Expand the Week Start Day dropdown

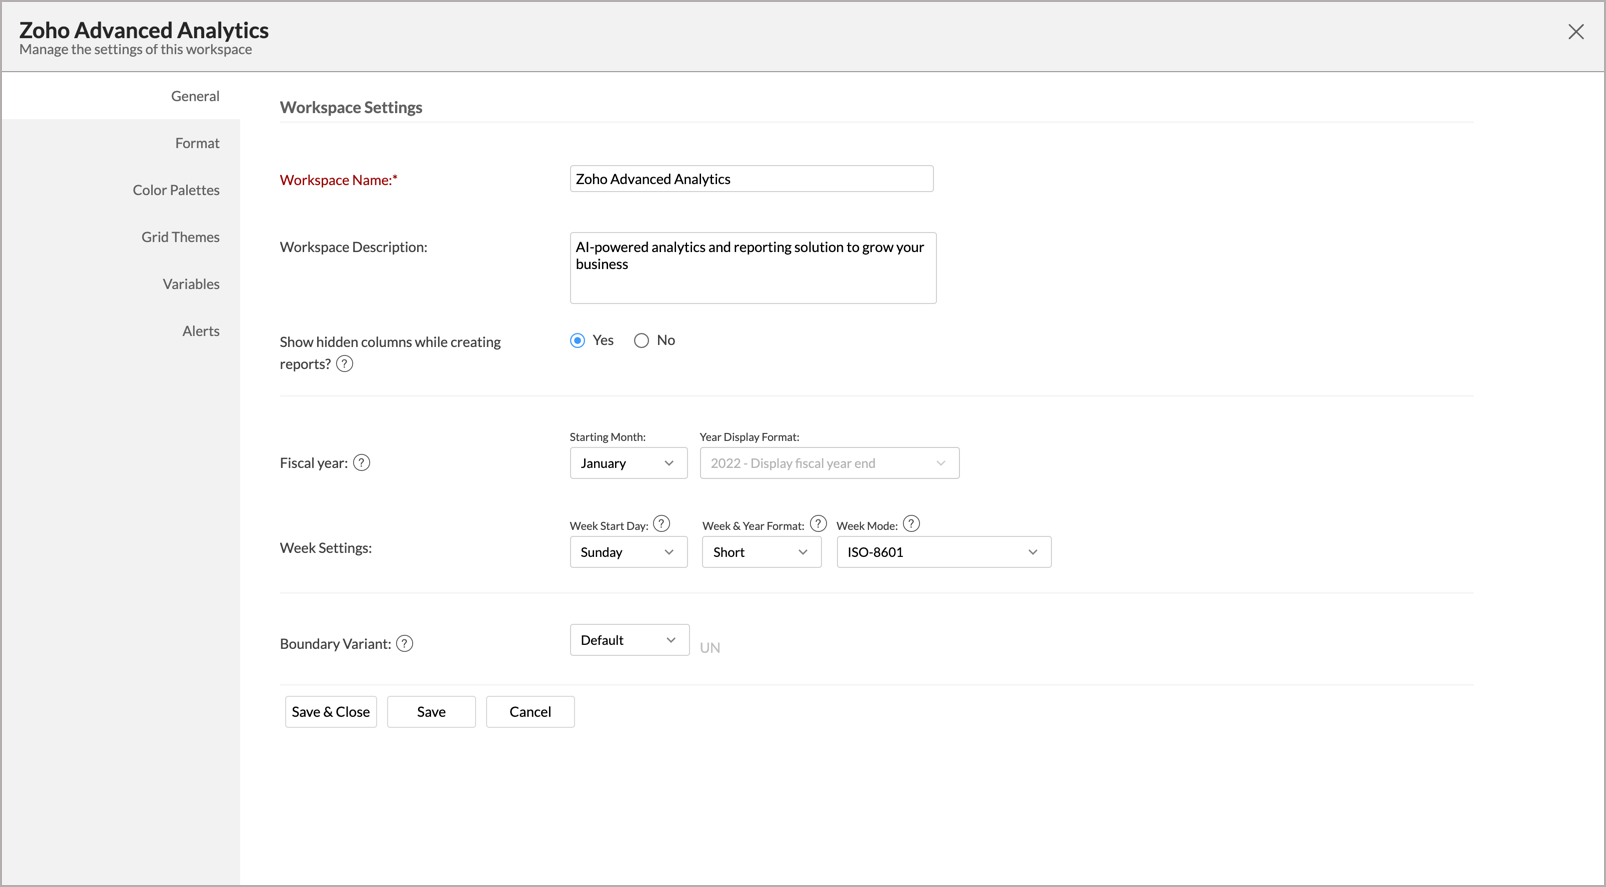point(628,552)
